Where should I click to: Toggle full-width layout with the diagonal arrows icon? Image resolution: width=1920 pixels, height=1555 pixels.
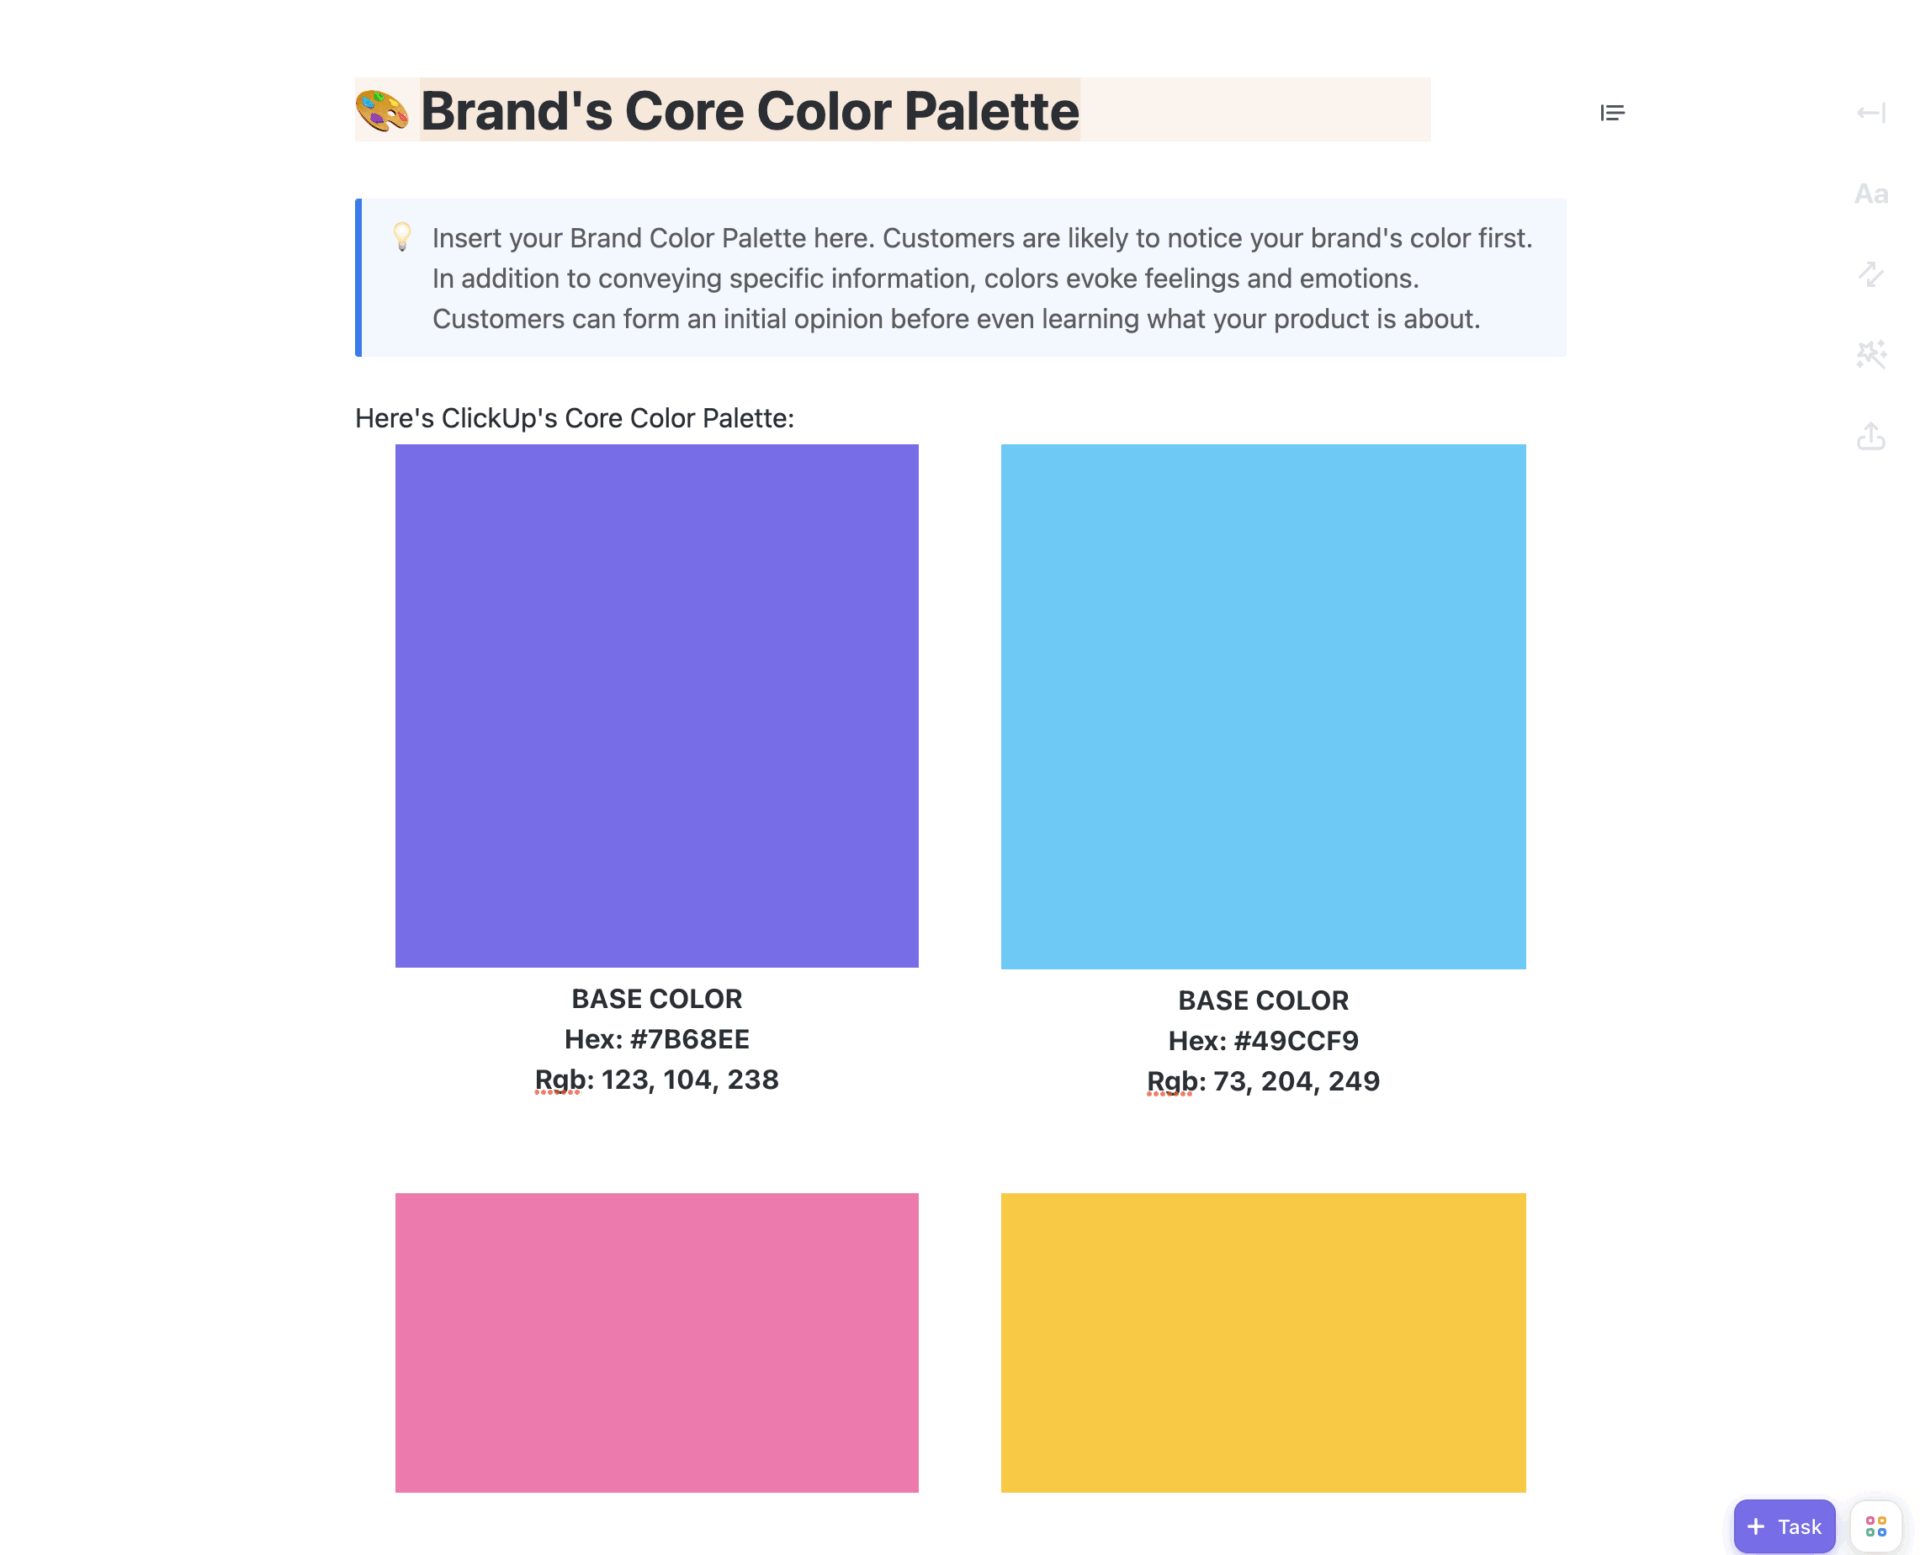pyautogui.click(x=1870, y=275)
